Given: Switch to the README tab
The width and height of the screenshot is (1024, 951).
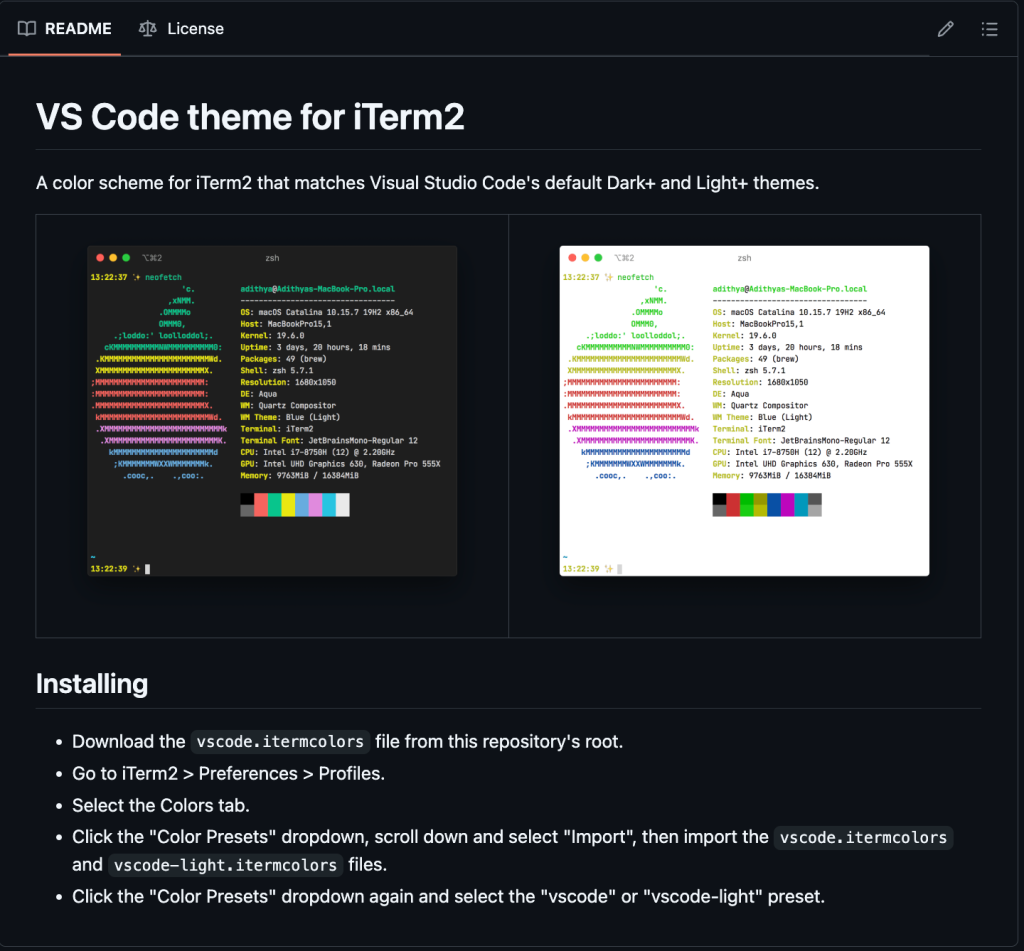Looking at the screenshot, I should pos(65,29).
